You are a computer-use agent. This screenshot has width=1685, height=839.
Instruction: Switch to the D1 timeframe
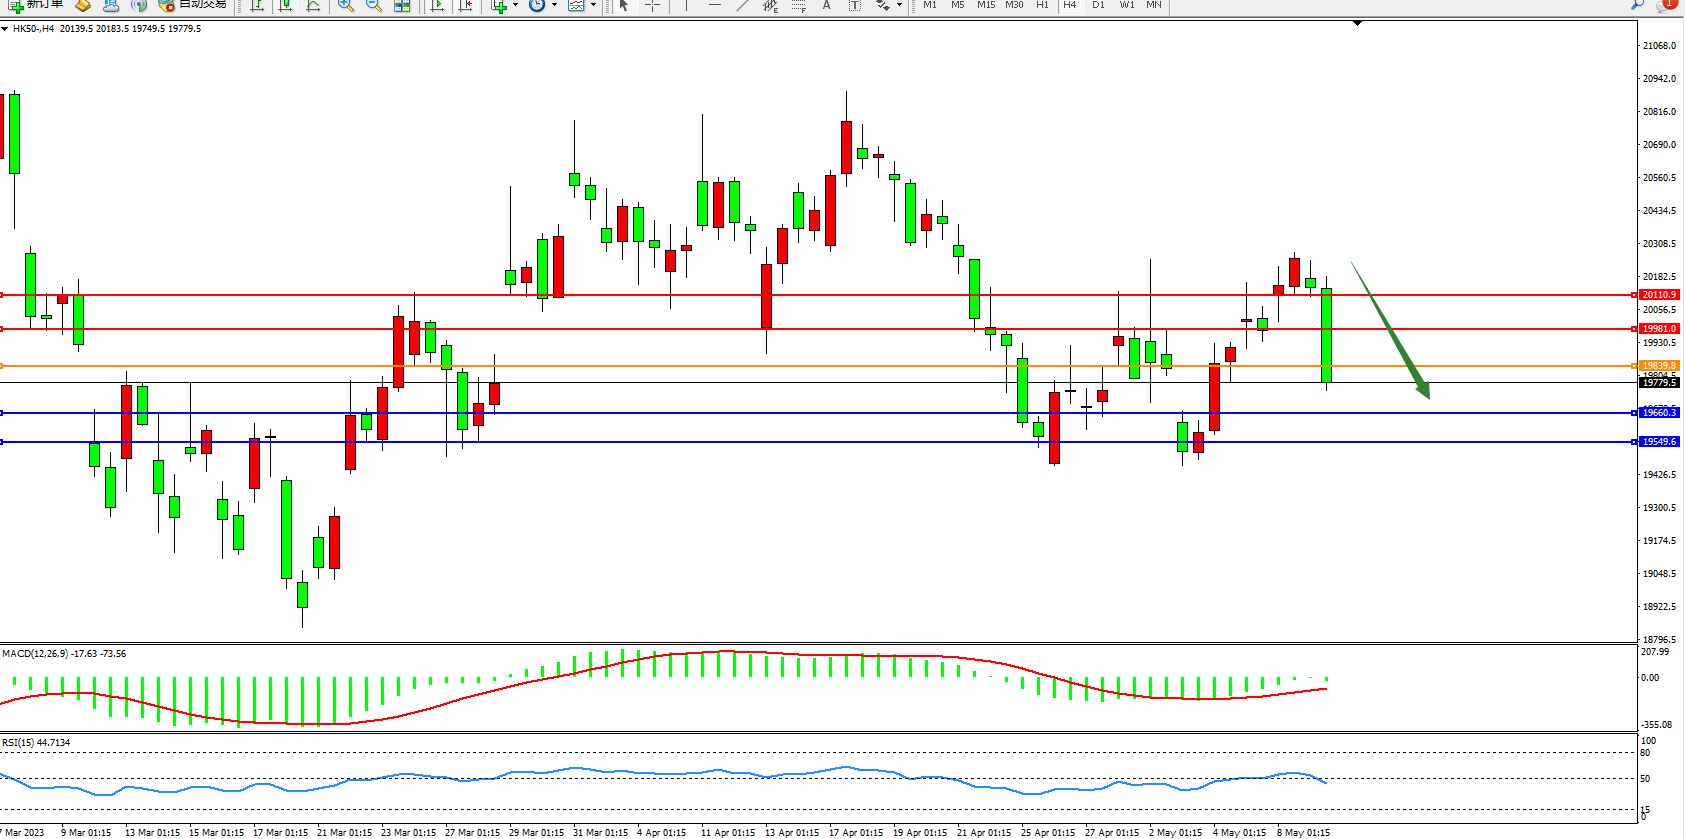tap(1098, 5)
